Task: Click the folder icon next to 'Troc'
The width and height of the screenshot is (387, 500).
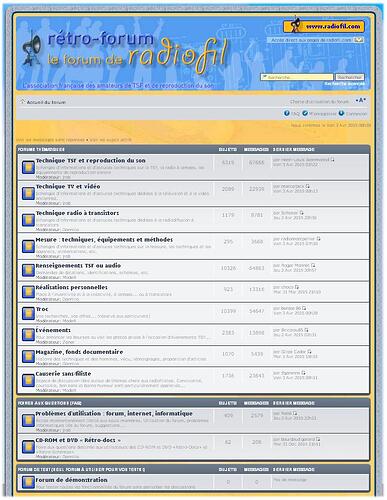Action: tap(28, 313)
